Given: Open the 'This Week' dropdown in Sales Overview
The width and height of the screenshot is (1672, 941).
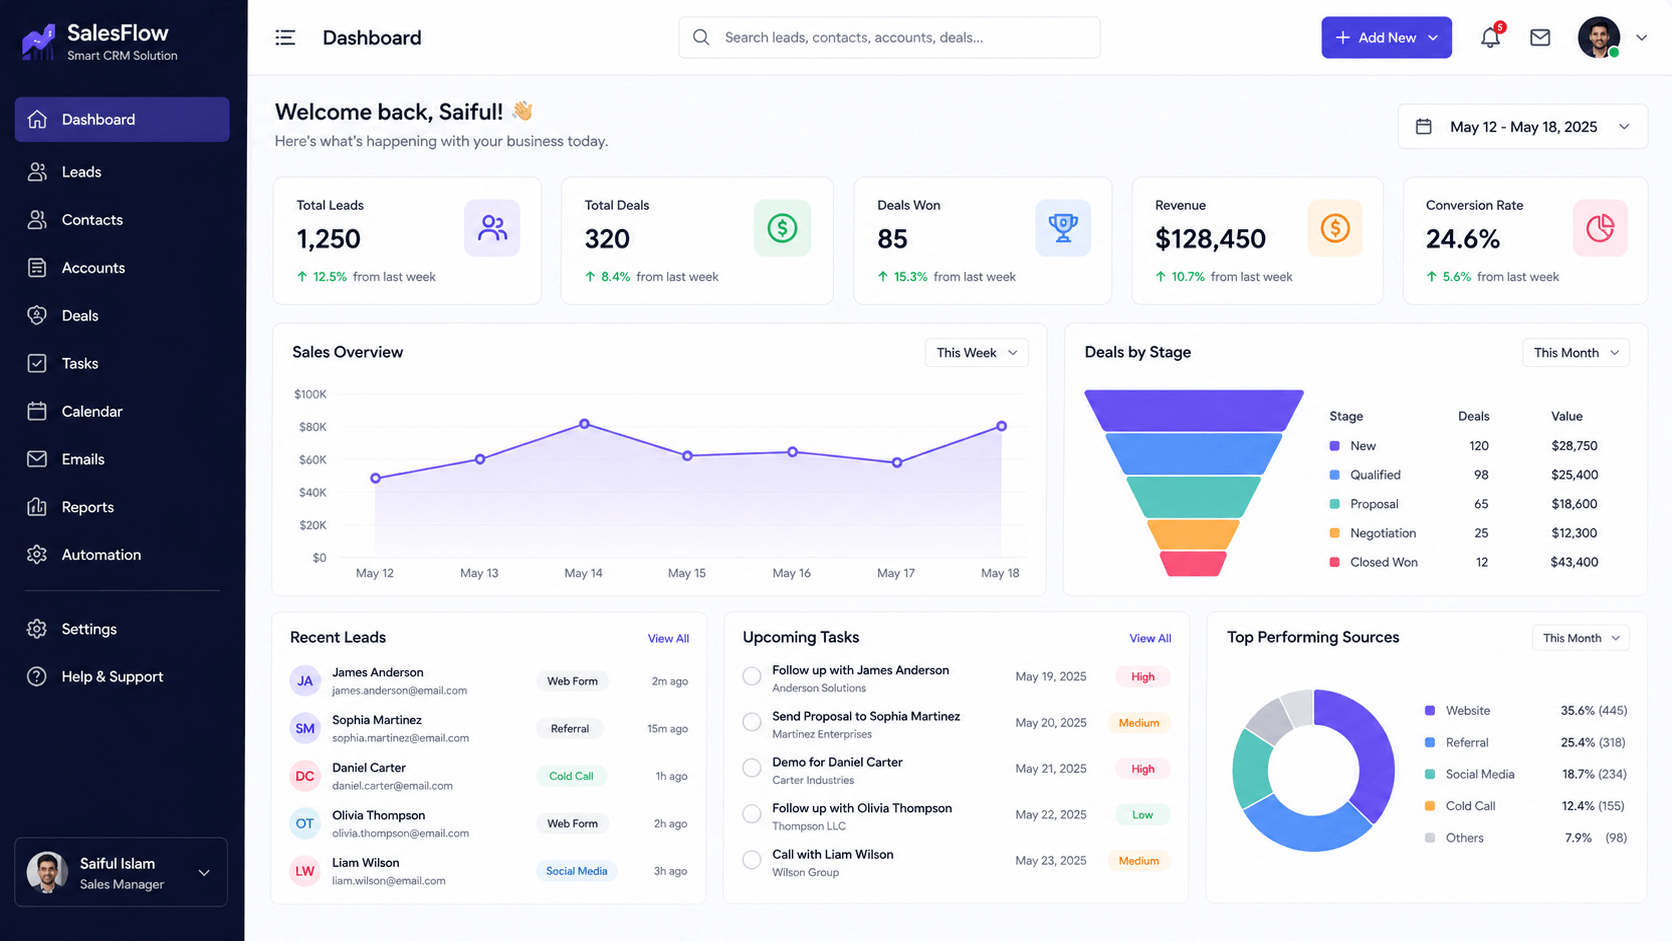Looking at the screenshot, I should [x=976, y=353].
